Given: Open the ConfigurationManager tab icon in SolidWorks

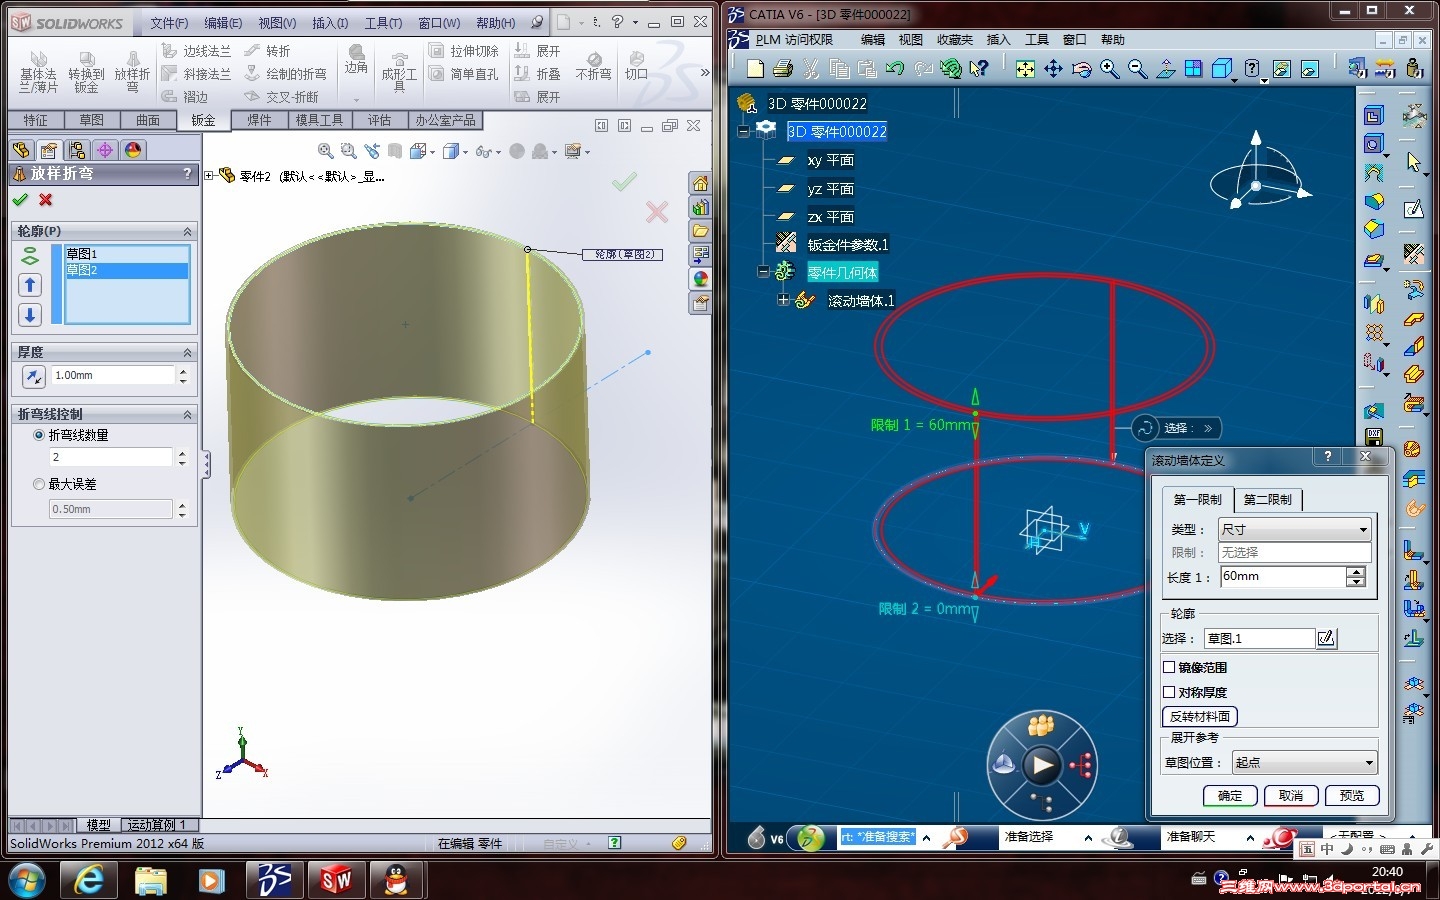Looking at the screenshot, I should [x=77, y=150].
